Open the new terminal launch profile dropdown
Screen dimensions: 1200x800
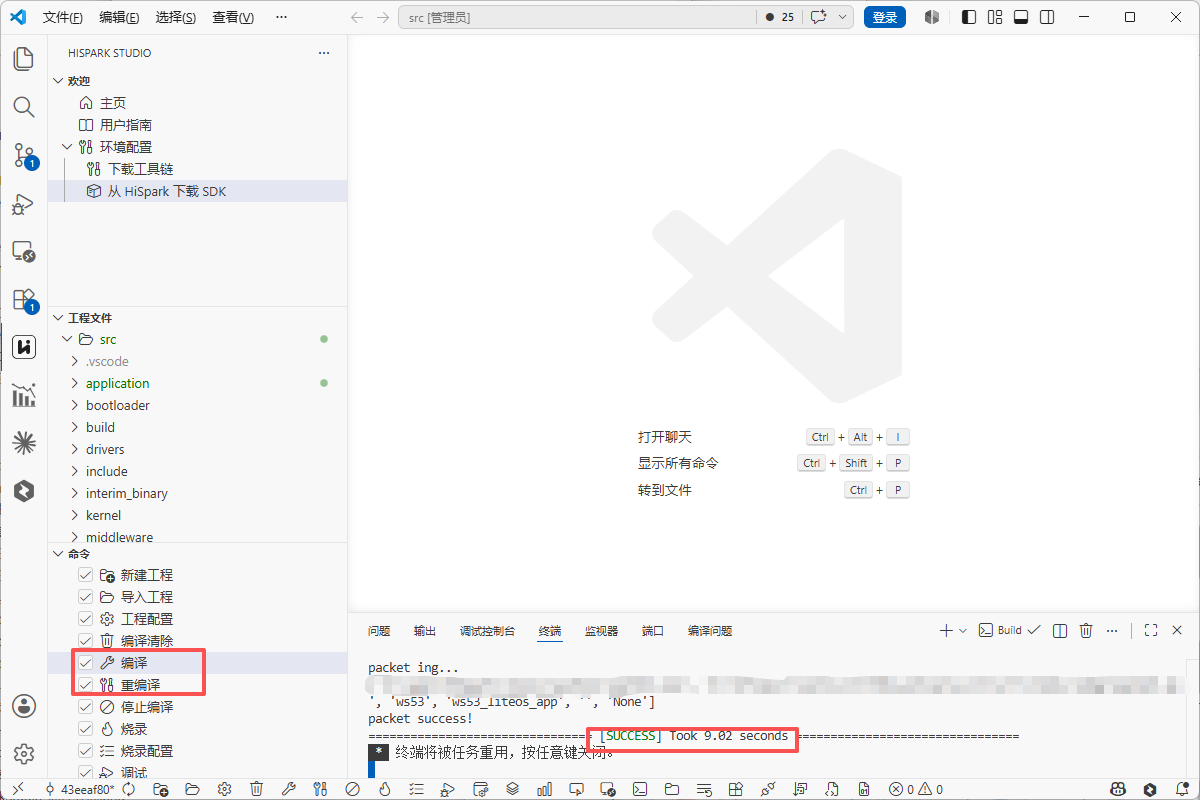click(x=963, y=631)
